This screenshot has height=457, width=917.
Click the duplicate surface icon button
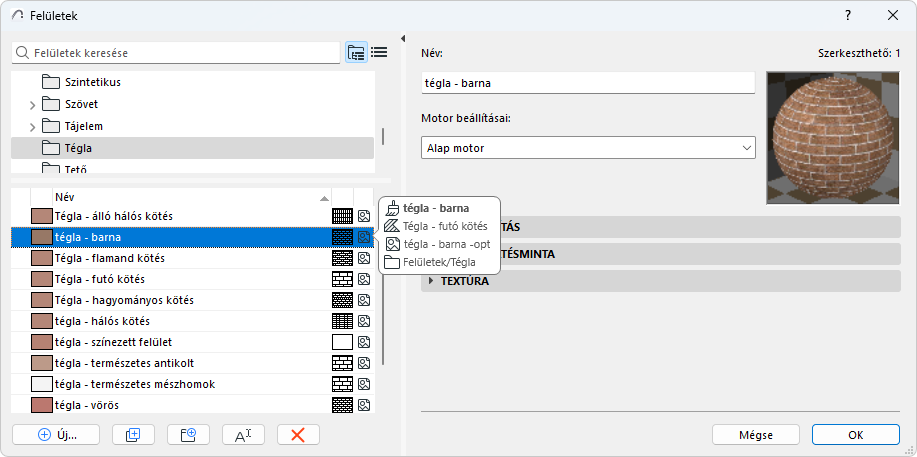[126, 434]
